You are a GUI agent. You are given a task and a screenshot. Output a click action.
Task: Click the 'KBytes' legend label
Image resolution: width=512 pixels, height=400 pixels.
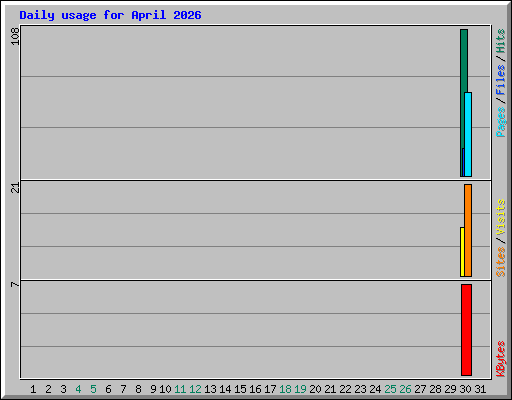501,359
